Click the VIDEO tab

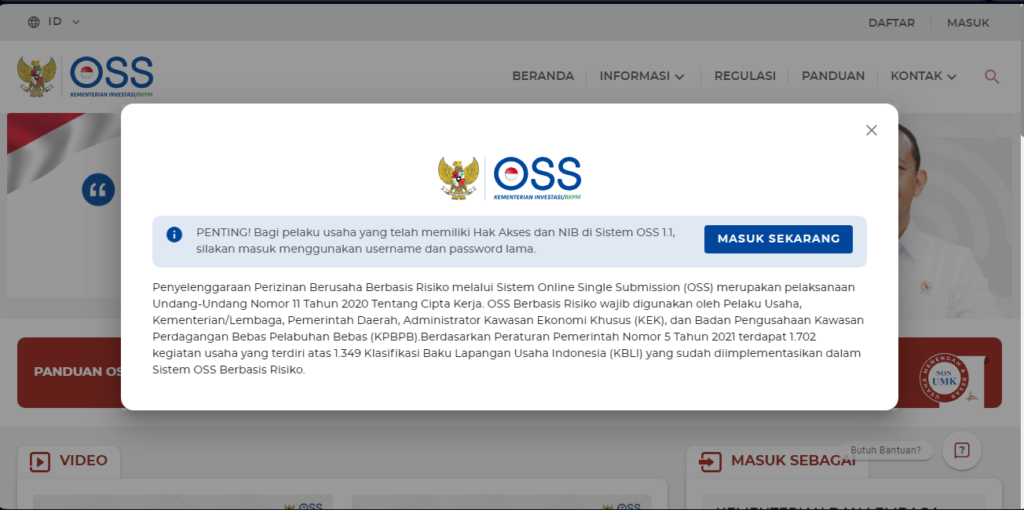69,461
